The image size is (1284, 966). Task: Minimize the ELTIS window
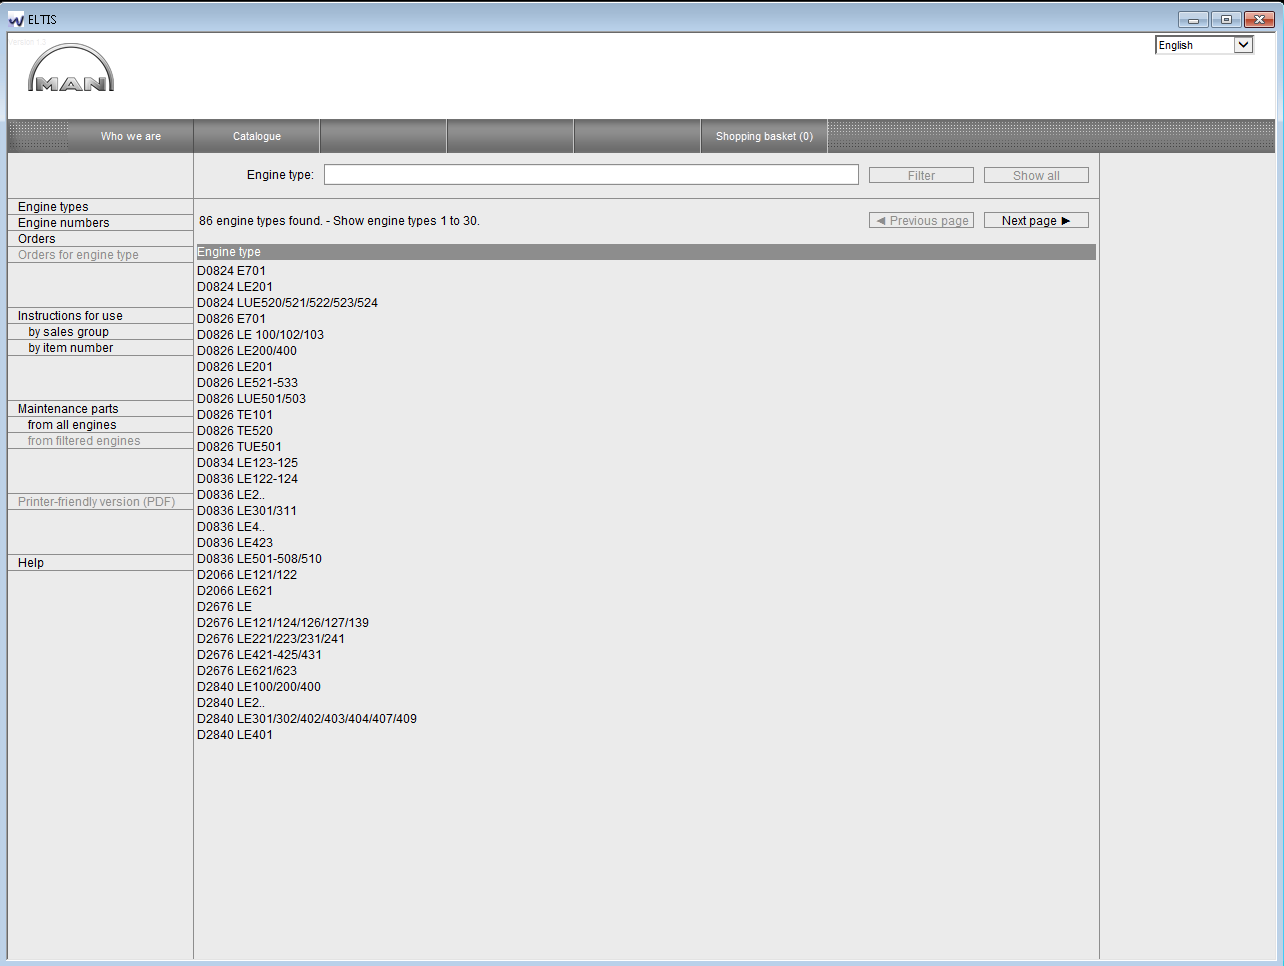(1193, 19)
